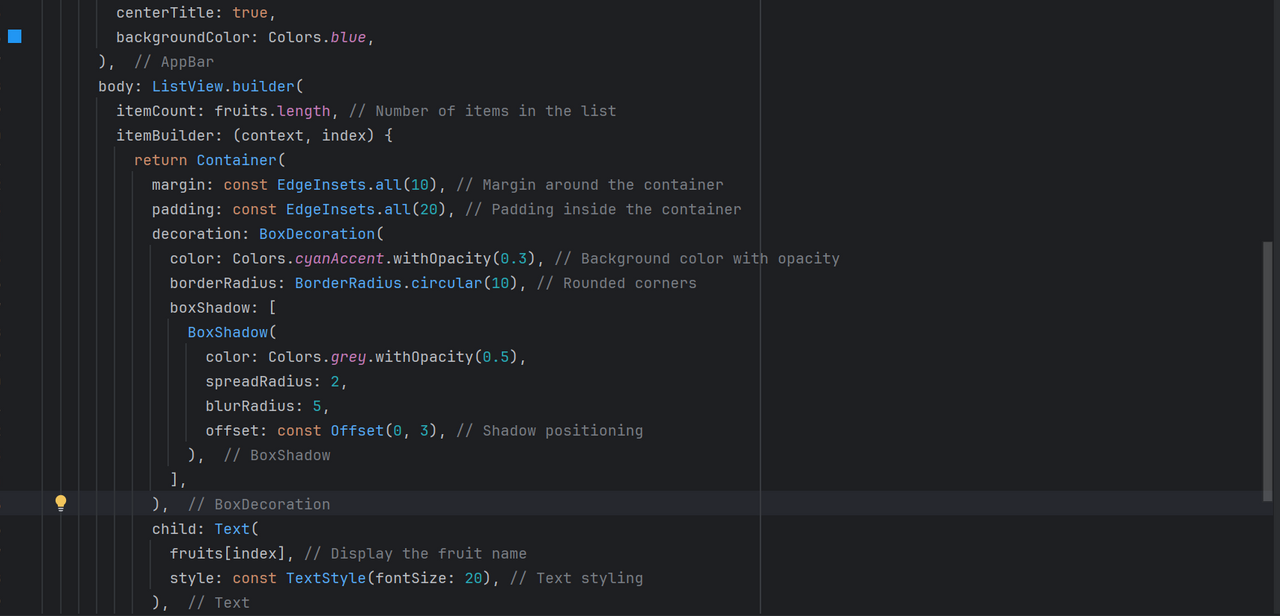Click the yellow lightbulb quick-fix icon
The height and width of the screenshot is (616, 1280).
pos(60,503)
